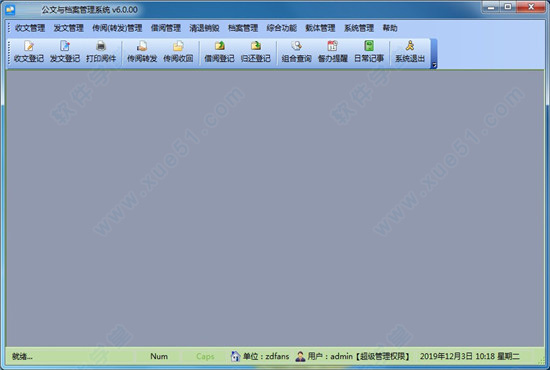Open 日常记事 notebook icon
The image size is (550, 370).
(369, 52)
